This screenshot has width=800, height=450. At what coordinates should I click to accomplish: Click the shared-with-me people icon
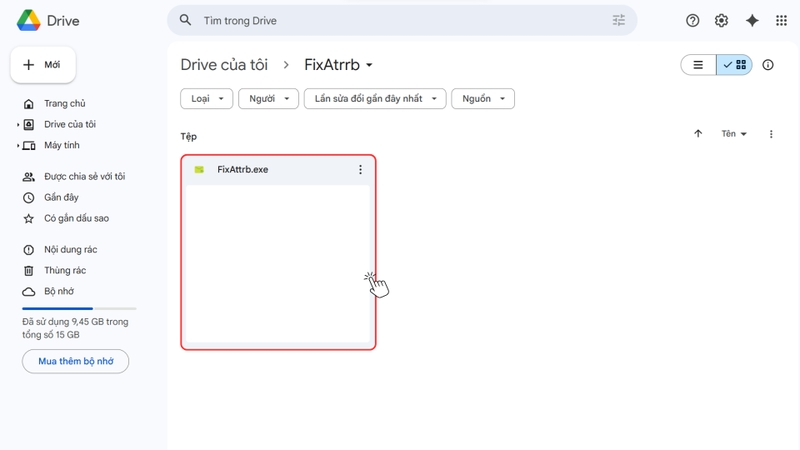(29, 177)
